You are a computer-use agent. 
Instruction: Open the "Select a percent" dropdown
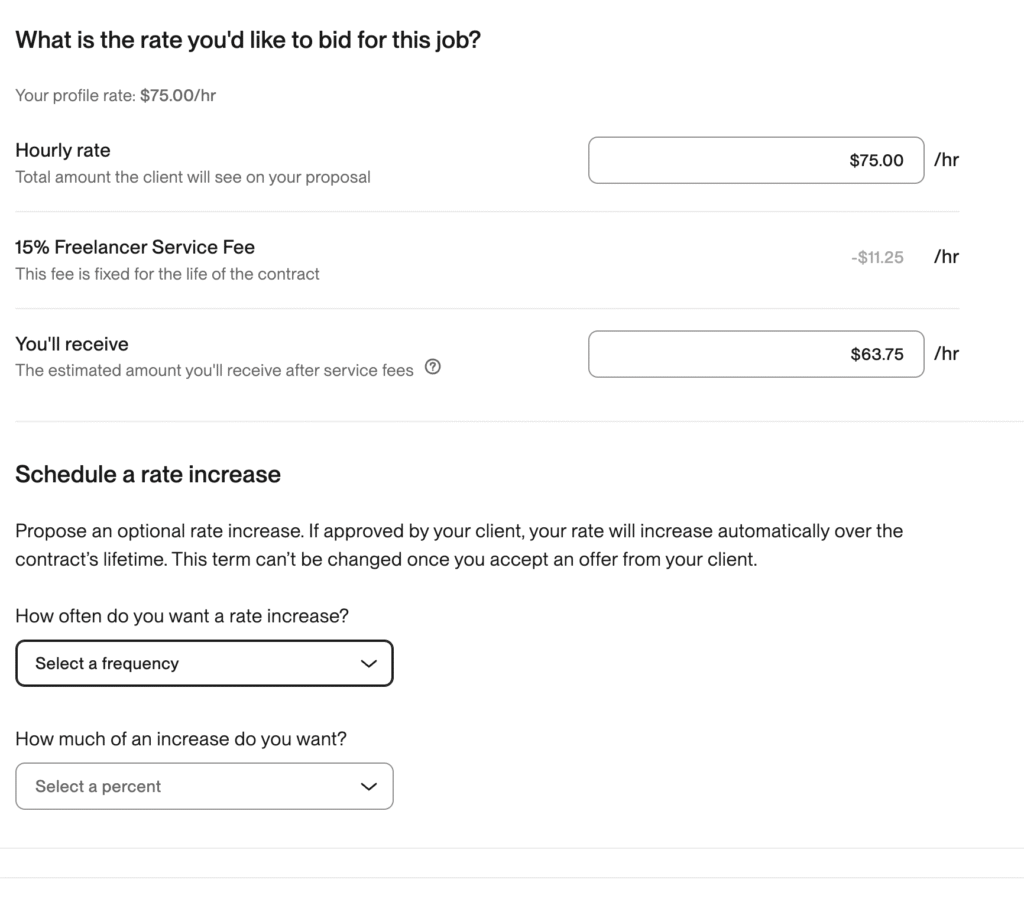pos(204,786)
